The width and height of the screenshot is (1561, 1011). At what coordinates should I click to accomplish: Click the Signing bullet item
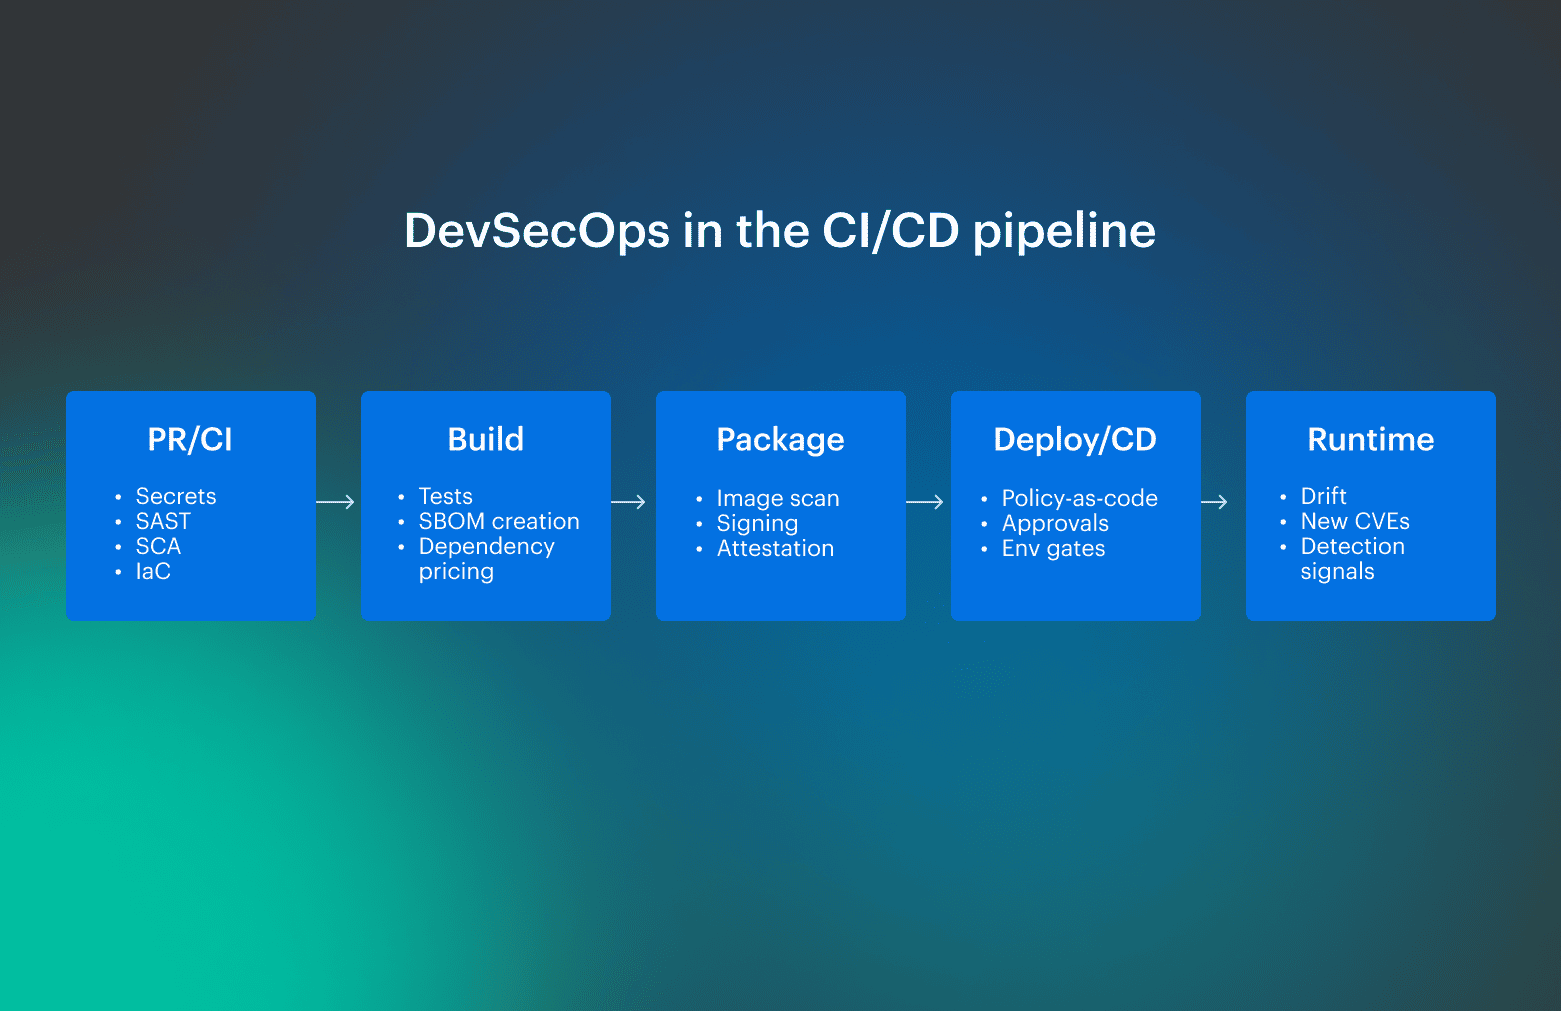tap(757, 523)
